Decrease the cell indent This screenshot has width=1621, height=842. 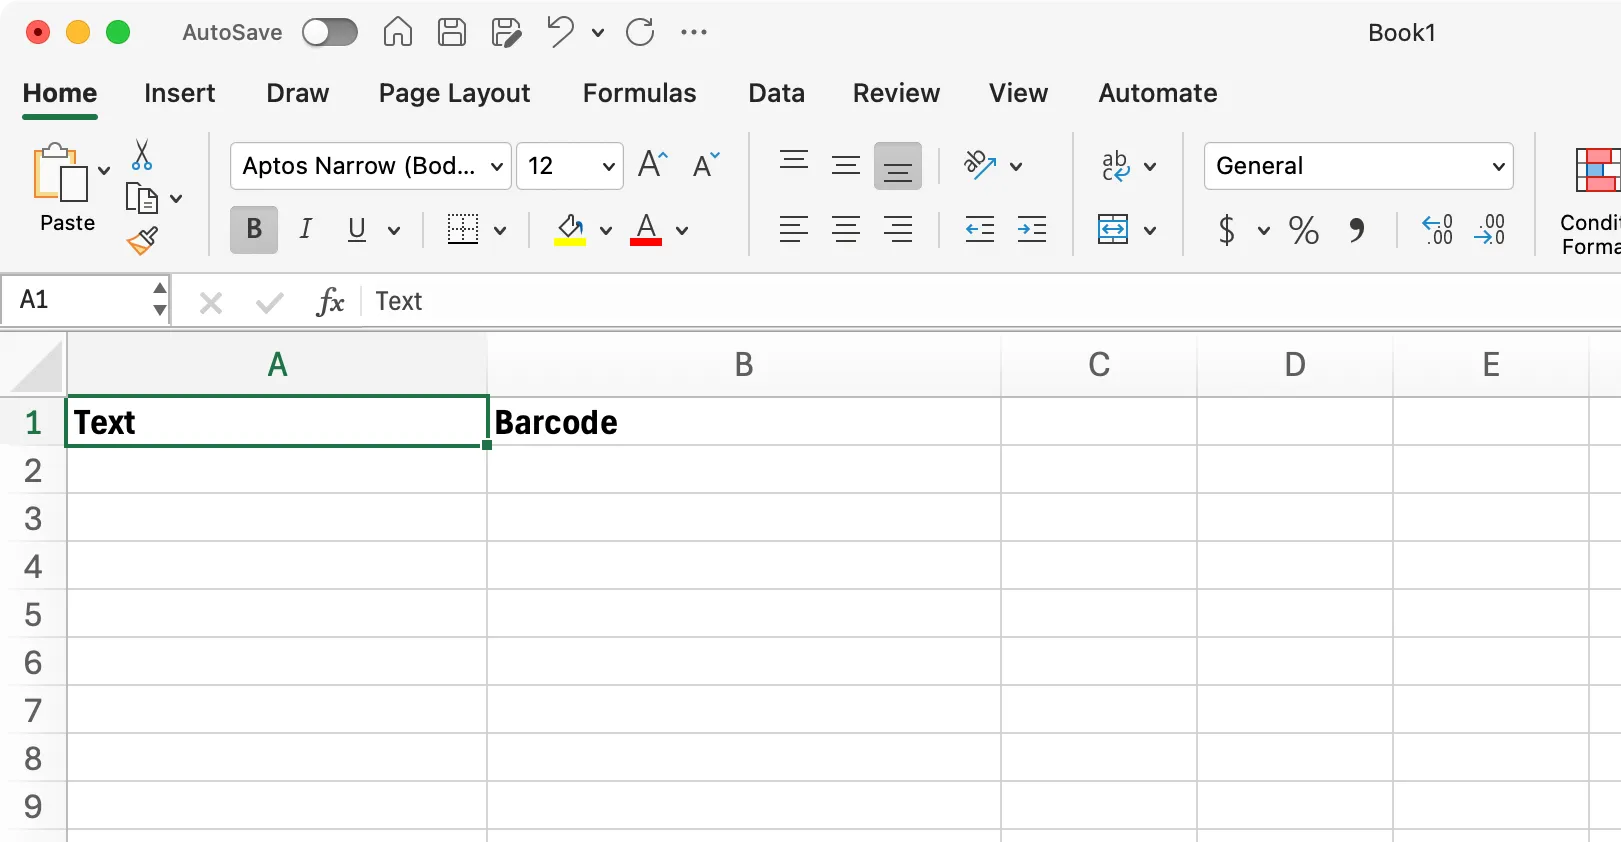pyautogui.click(x=980, y=230)
